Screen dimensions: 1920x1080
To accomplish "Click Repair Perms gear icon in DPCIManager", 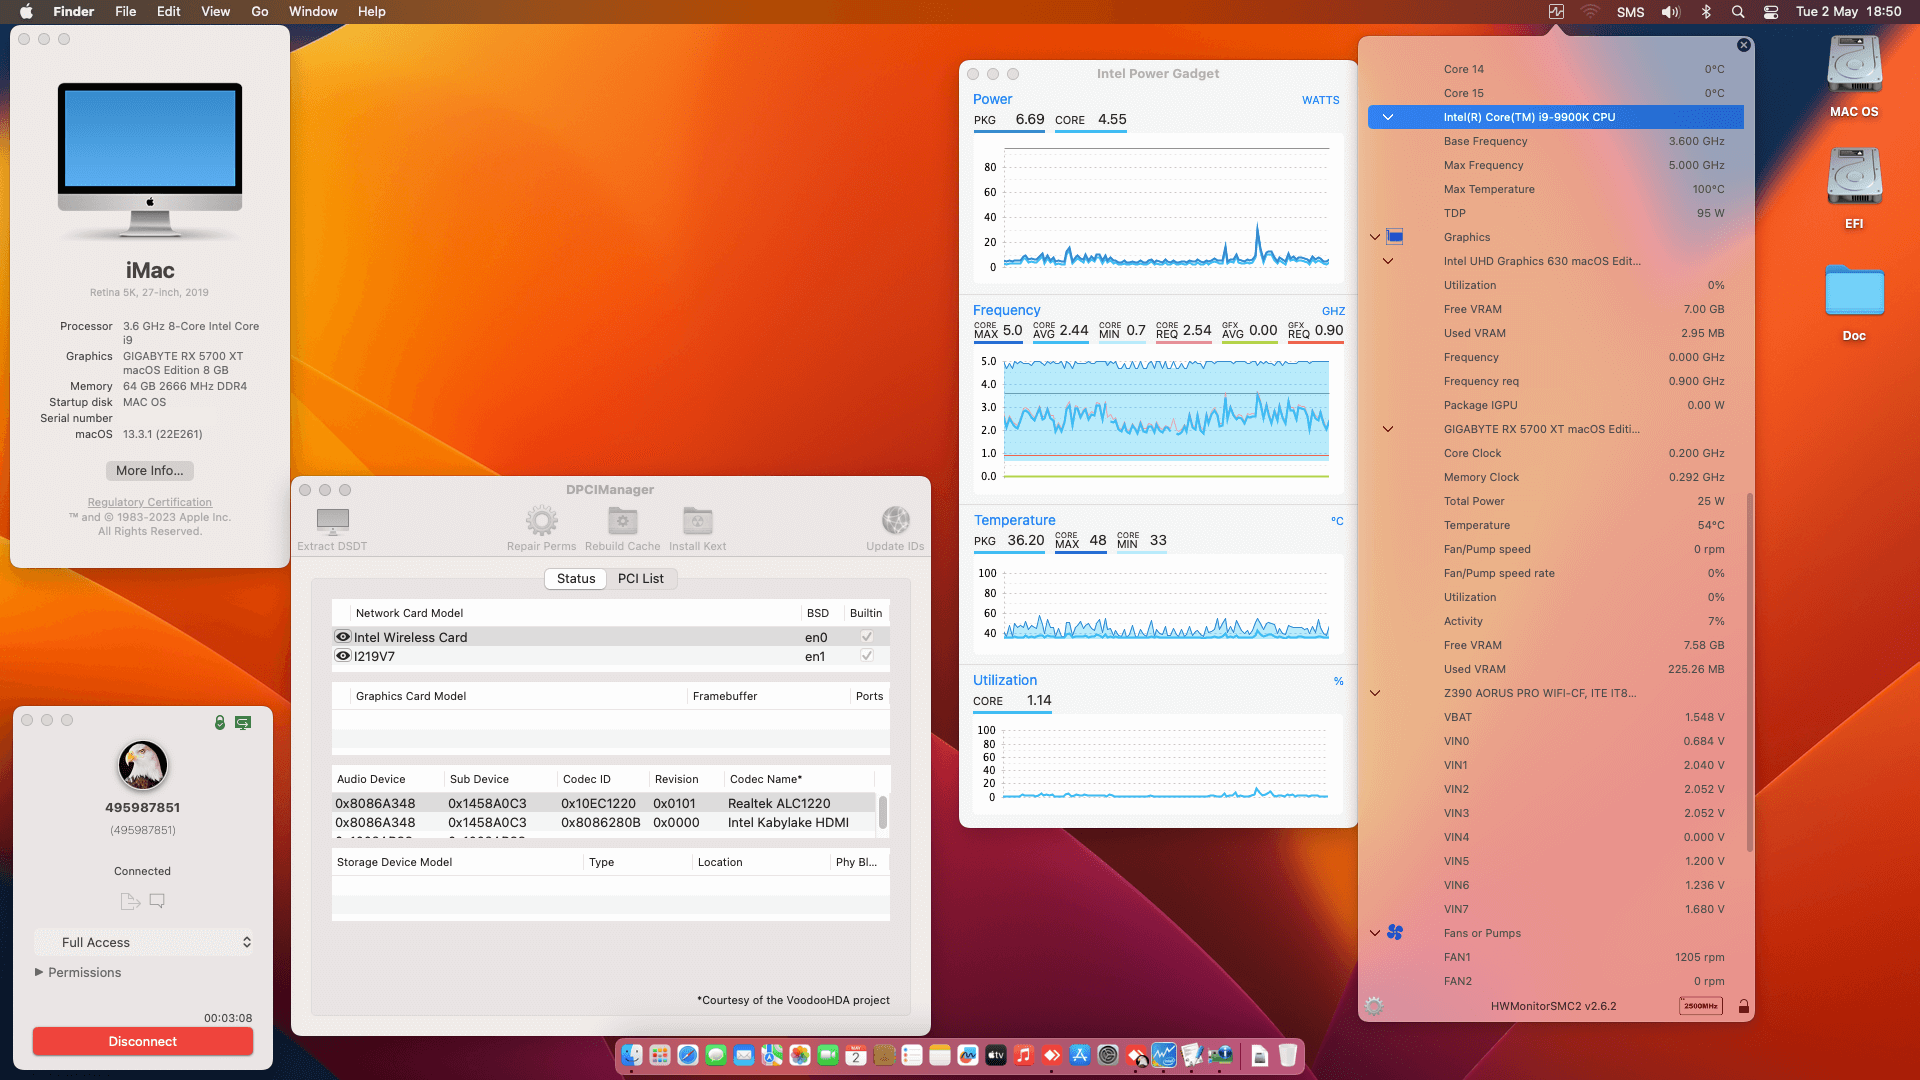I will (x=541, y=520).
